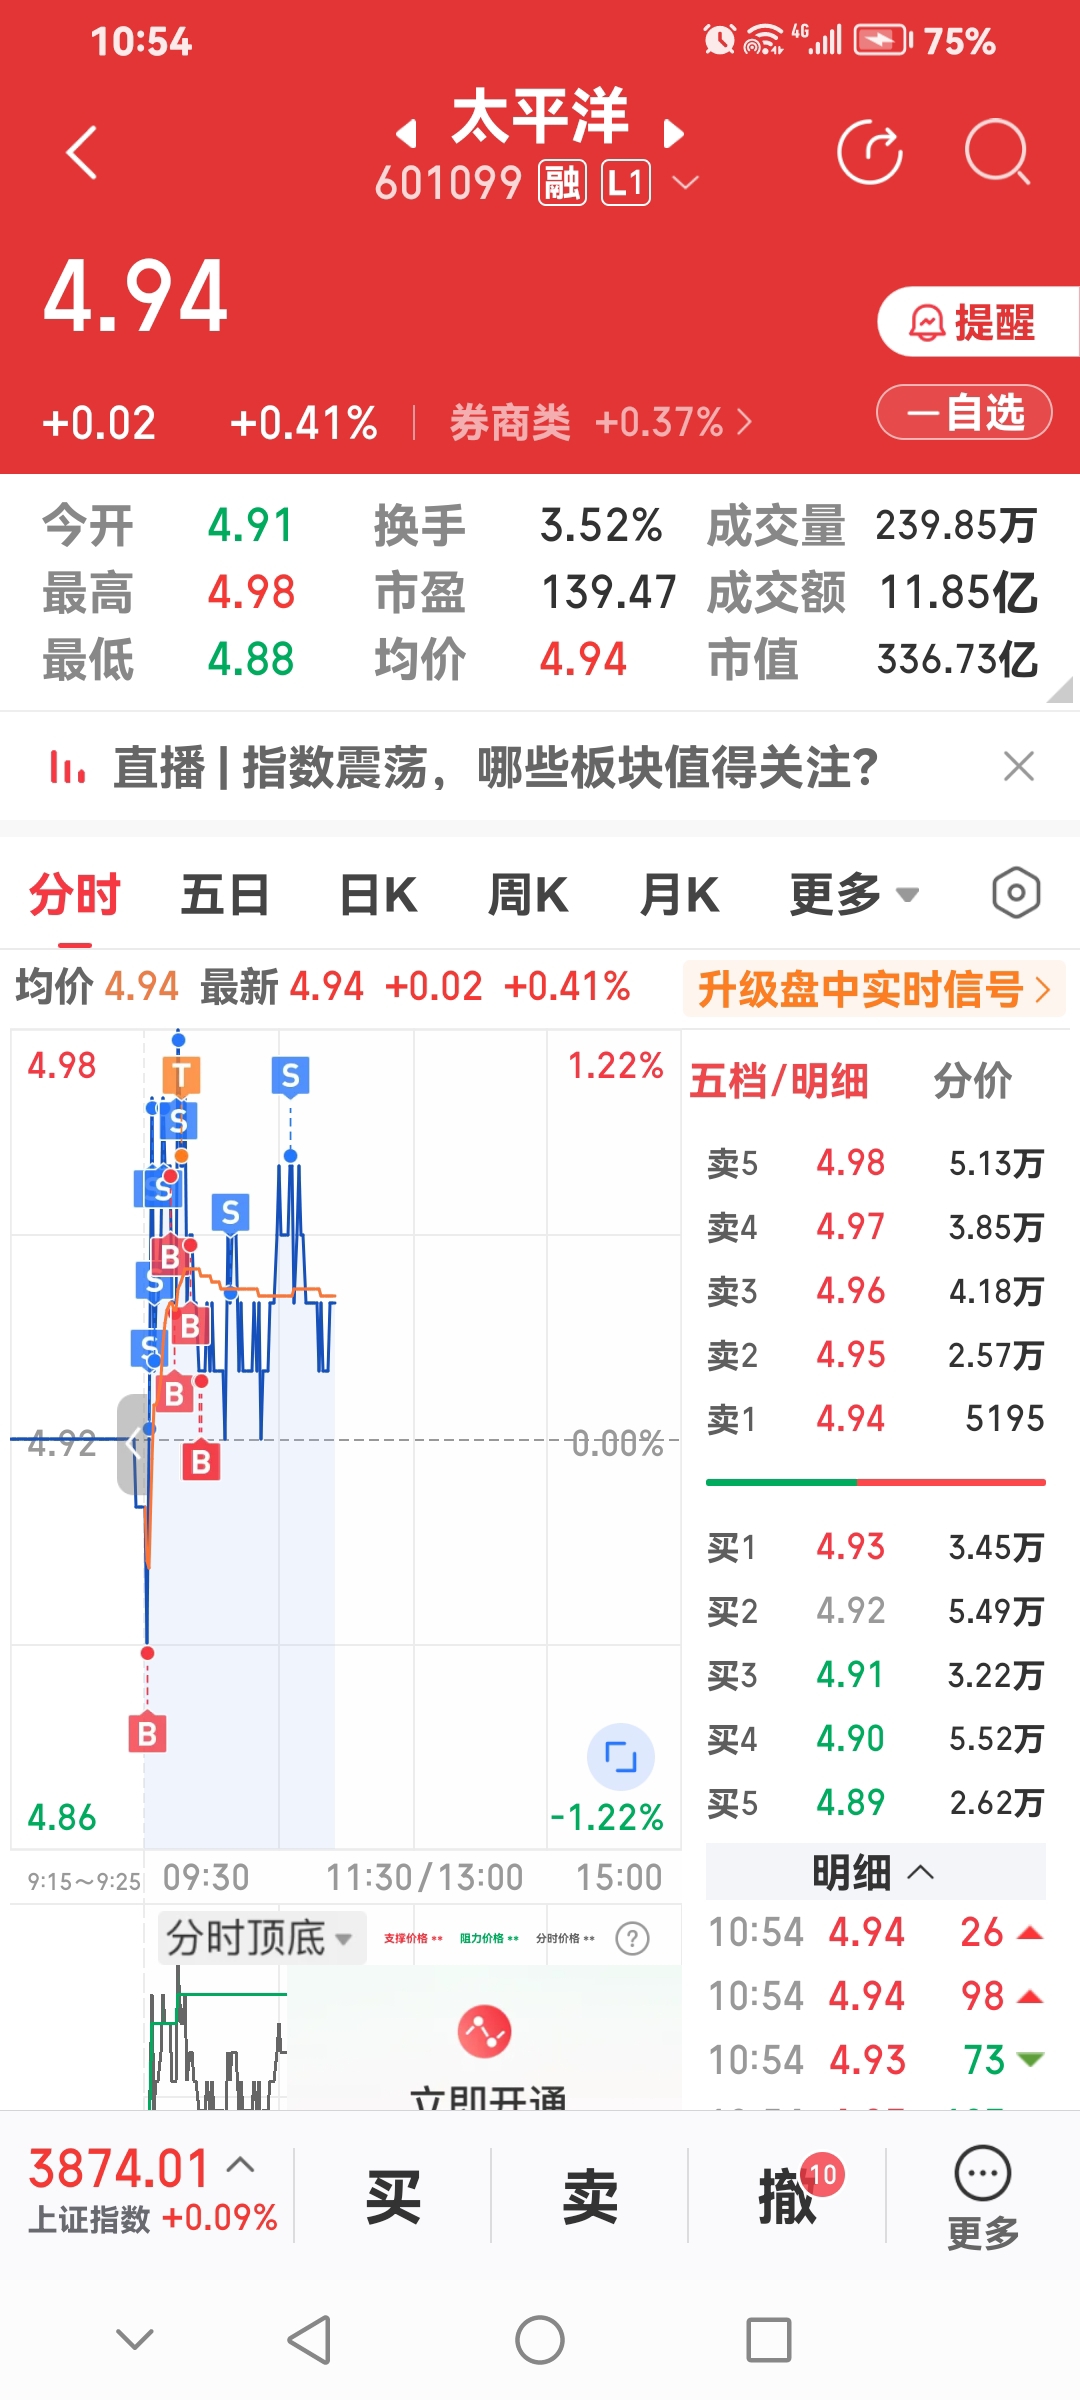Switch to 周K chart tab
The height and width of the screenshot is (2400, 1080).
[x=529, y=895]
